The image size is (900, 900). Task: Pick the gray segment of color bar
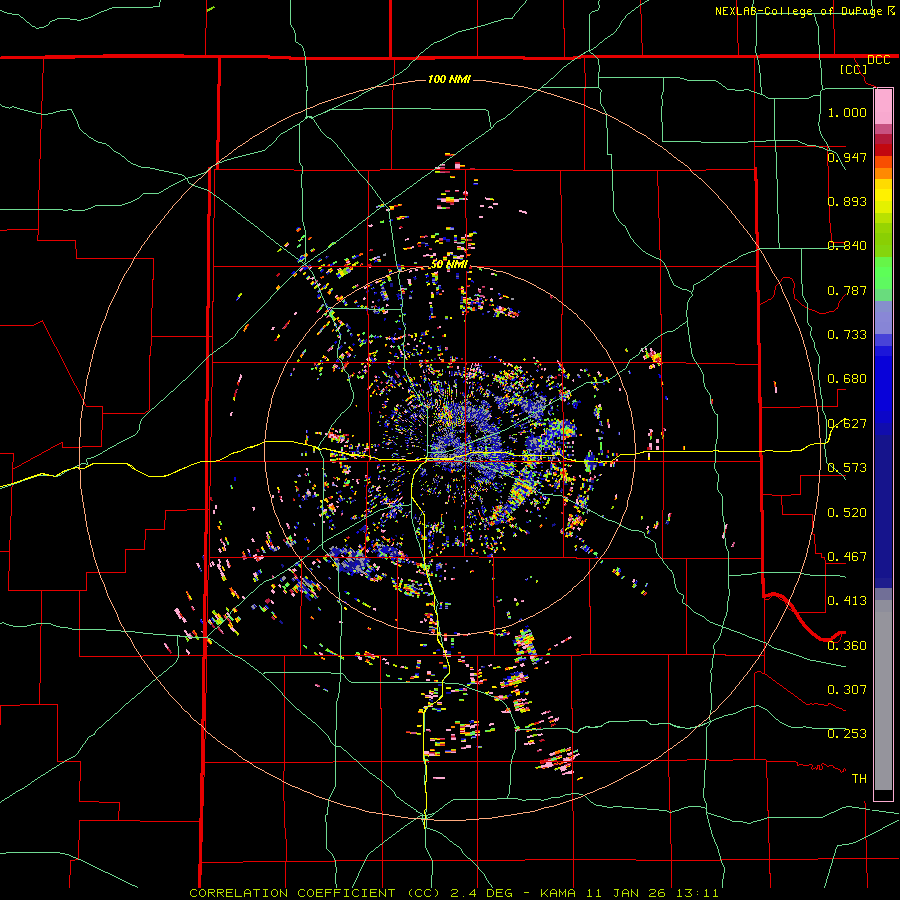pos(883,695)
